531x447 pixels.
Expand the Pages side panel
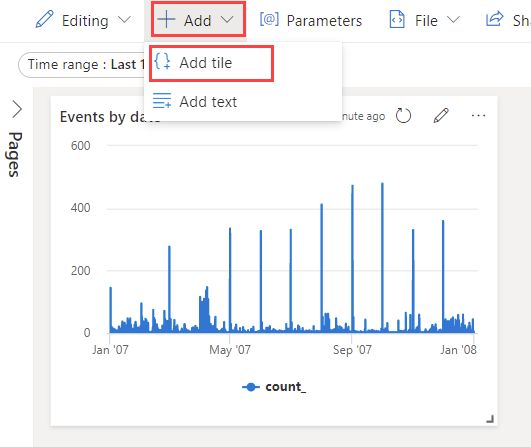[x=17, y=109]
